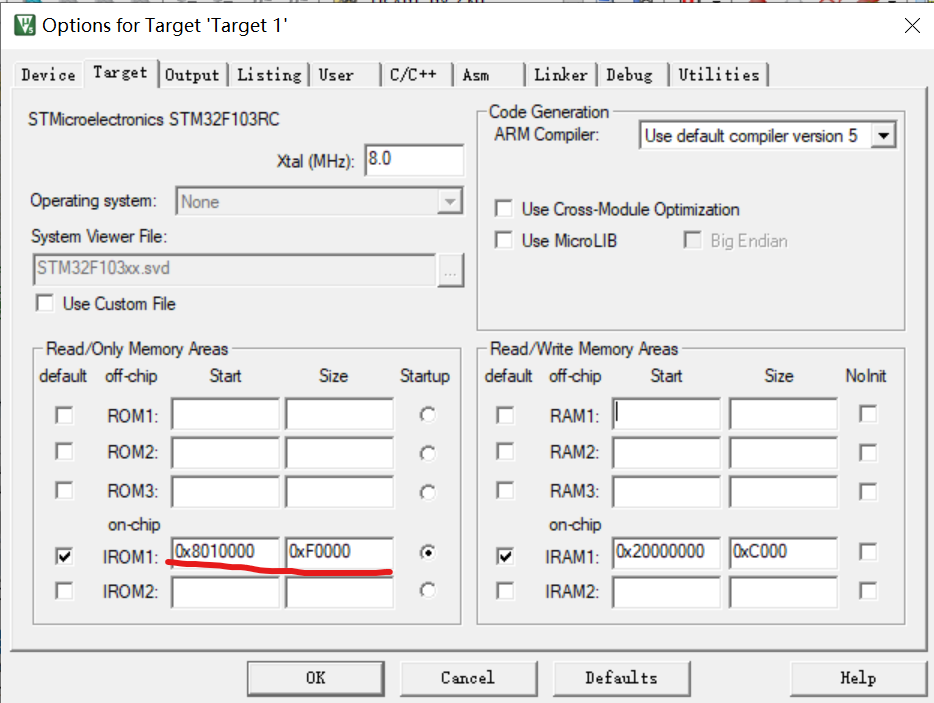Toggle the Big Endian checkbox
Screen dimensions: 934x703
tap(692, 240)
